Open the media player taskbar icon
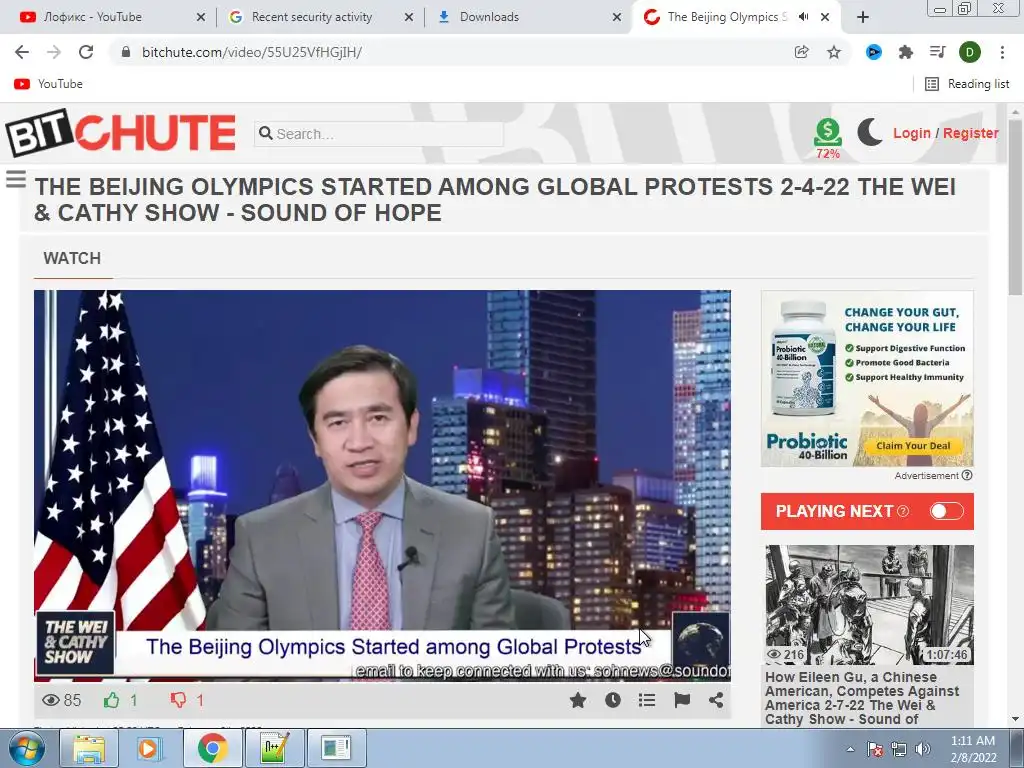 (150, 748)
